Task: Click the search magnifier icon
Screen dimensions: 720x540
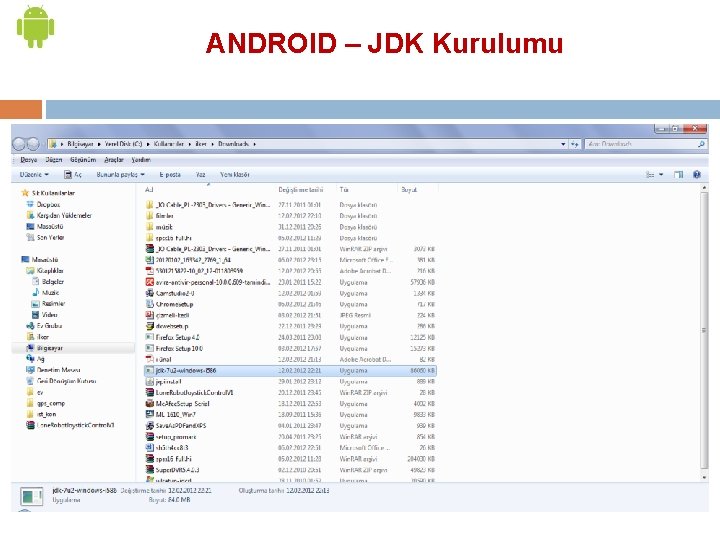Action: [x=701, y=144]
